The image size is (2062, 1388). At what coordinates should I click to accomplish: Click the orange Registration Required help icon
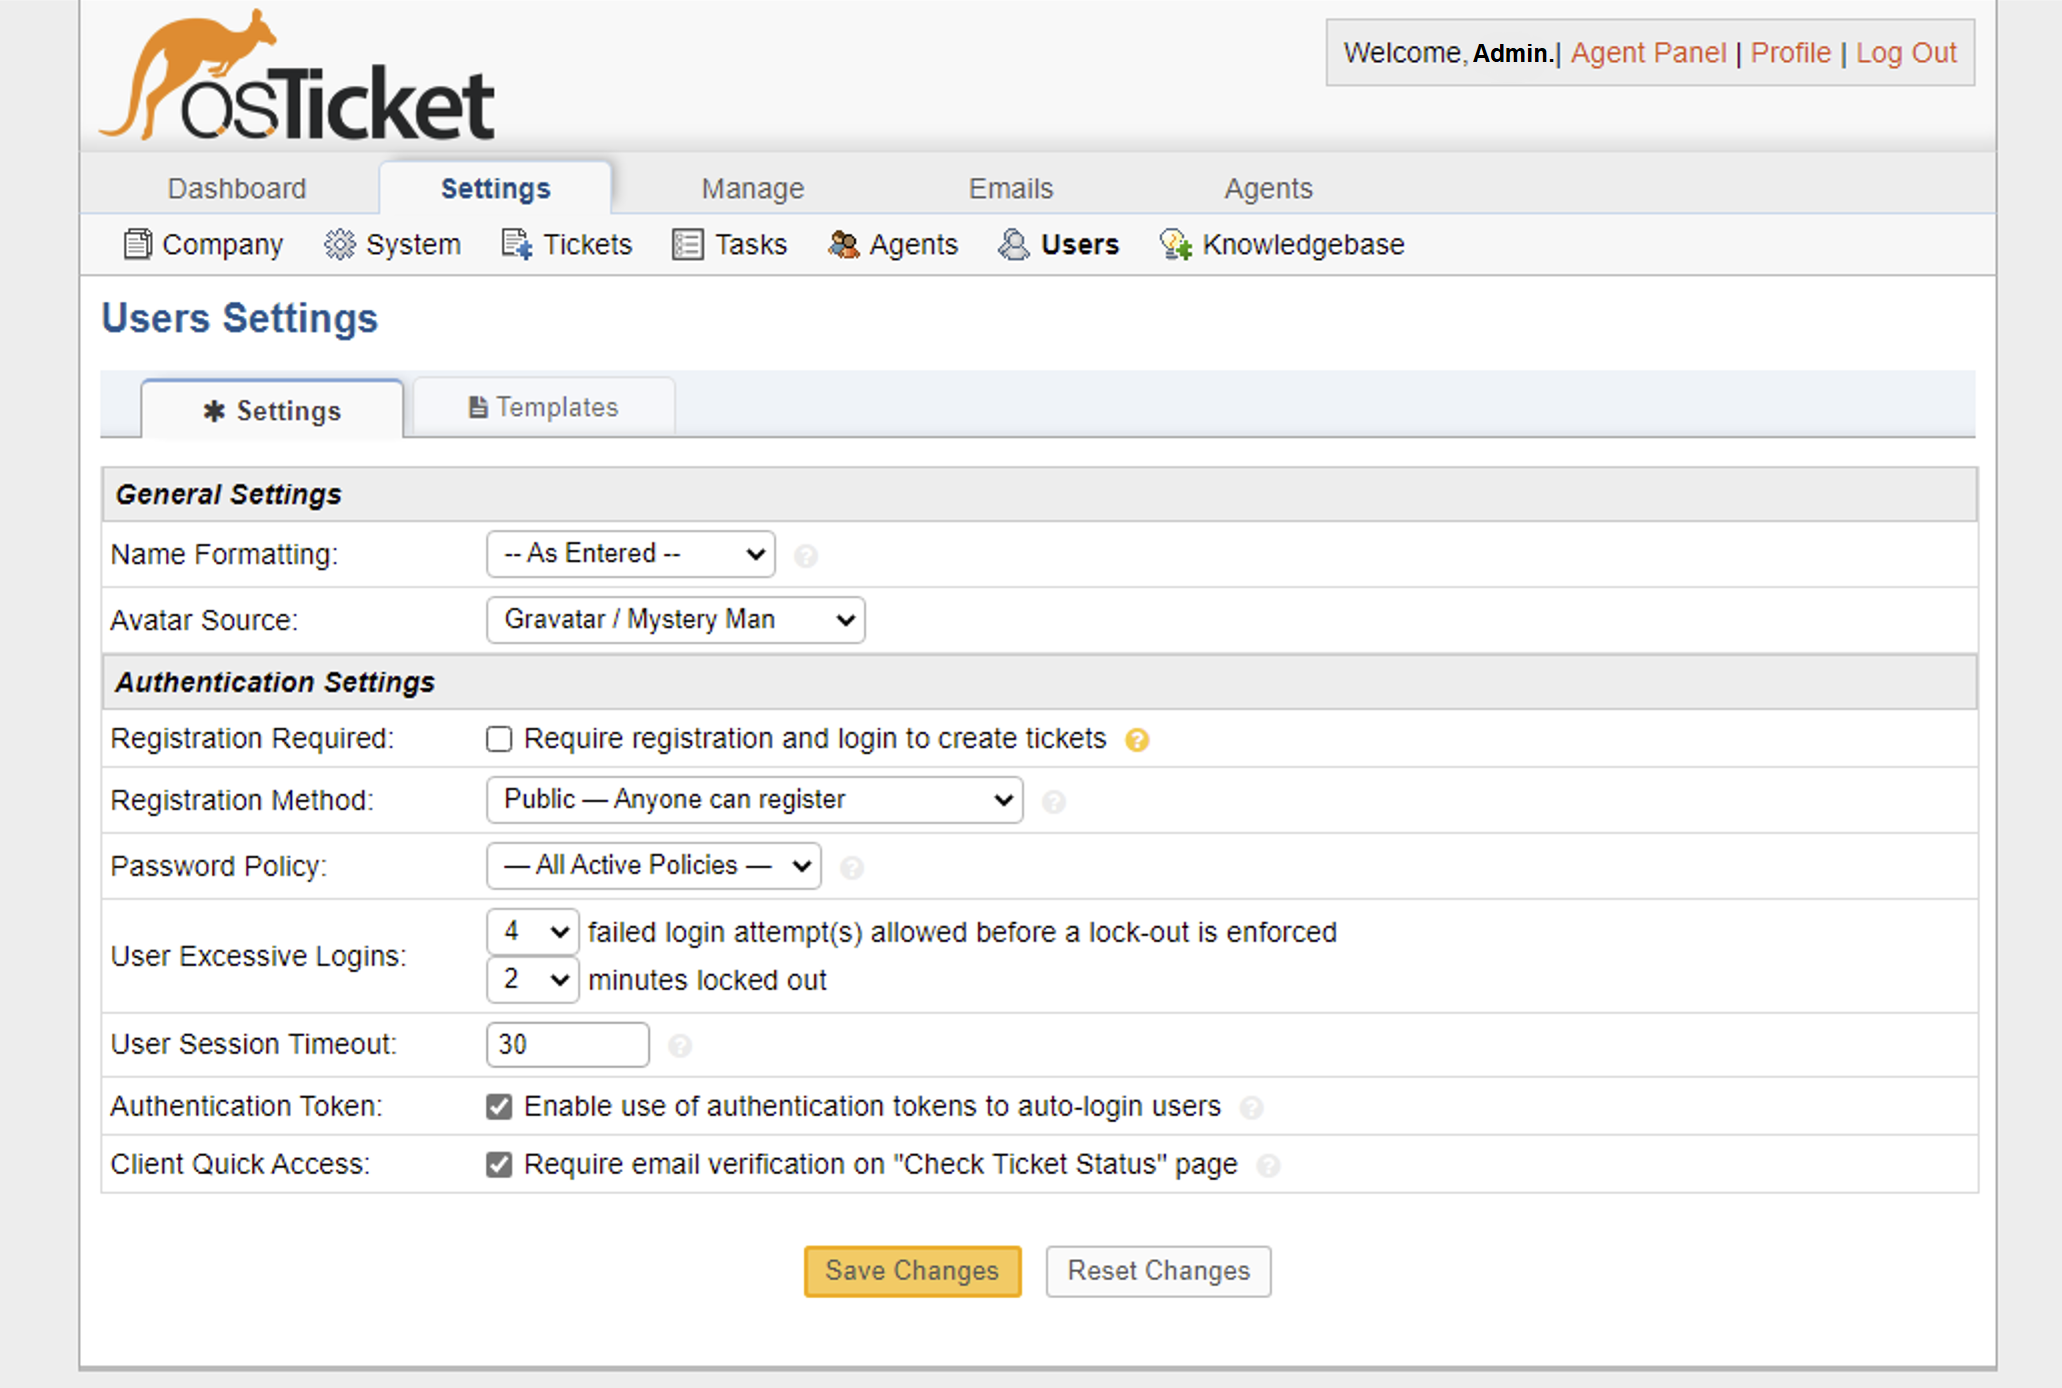pos(1137,740)
